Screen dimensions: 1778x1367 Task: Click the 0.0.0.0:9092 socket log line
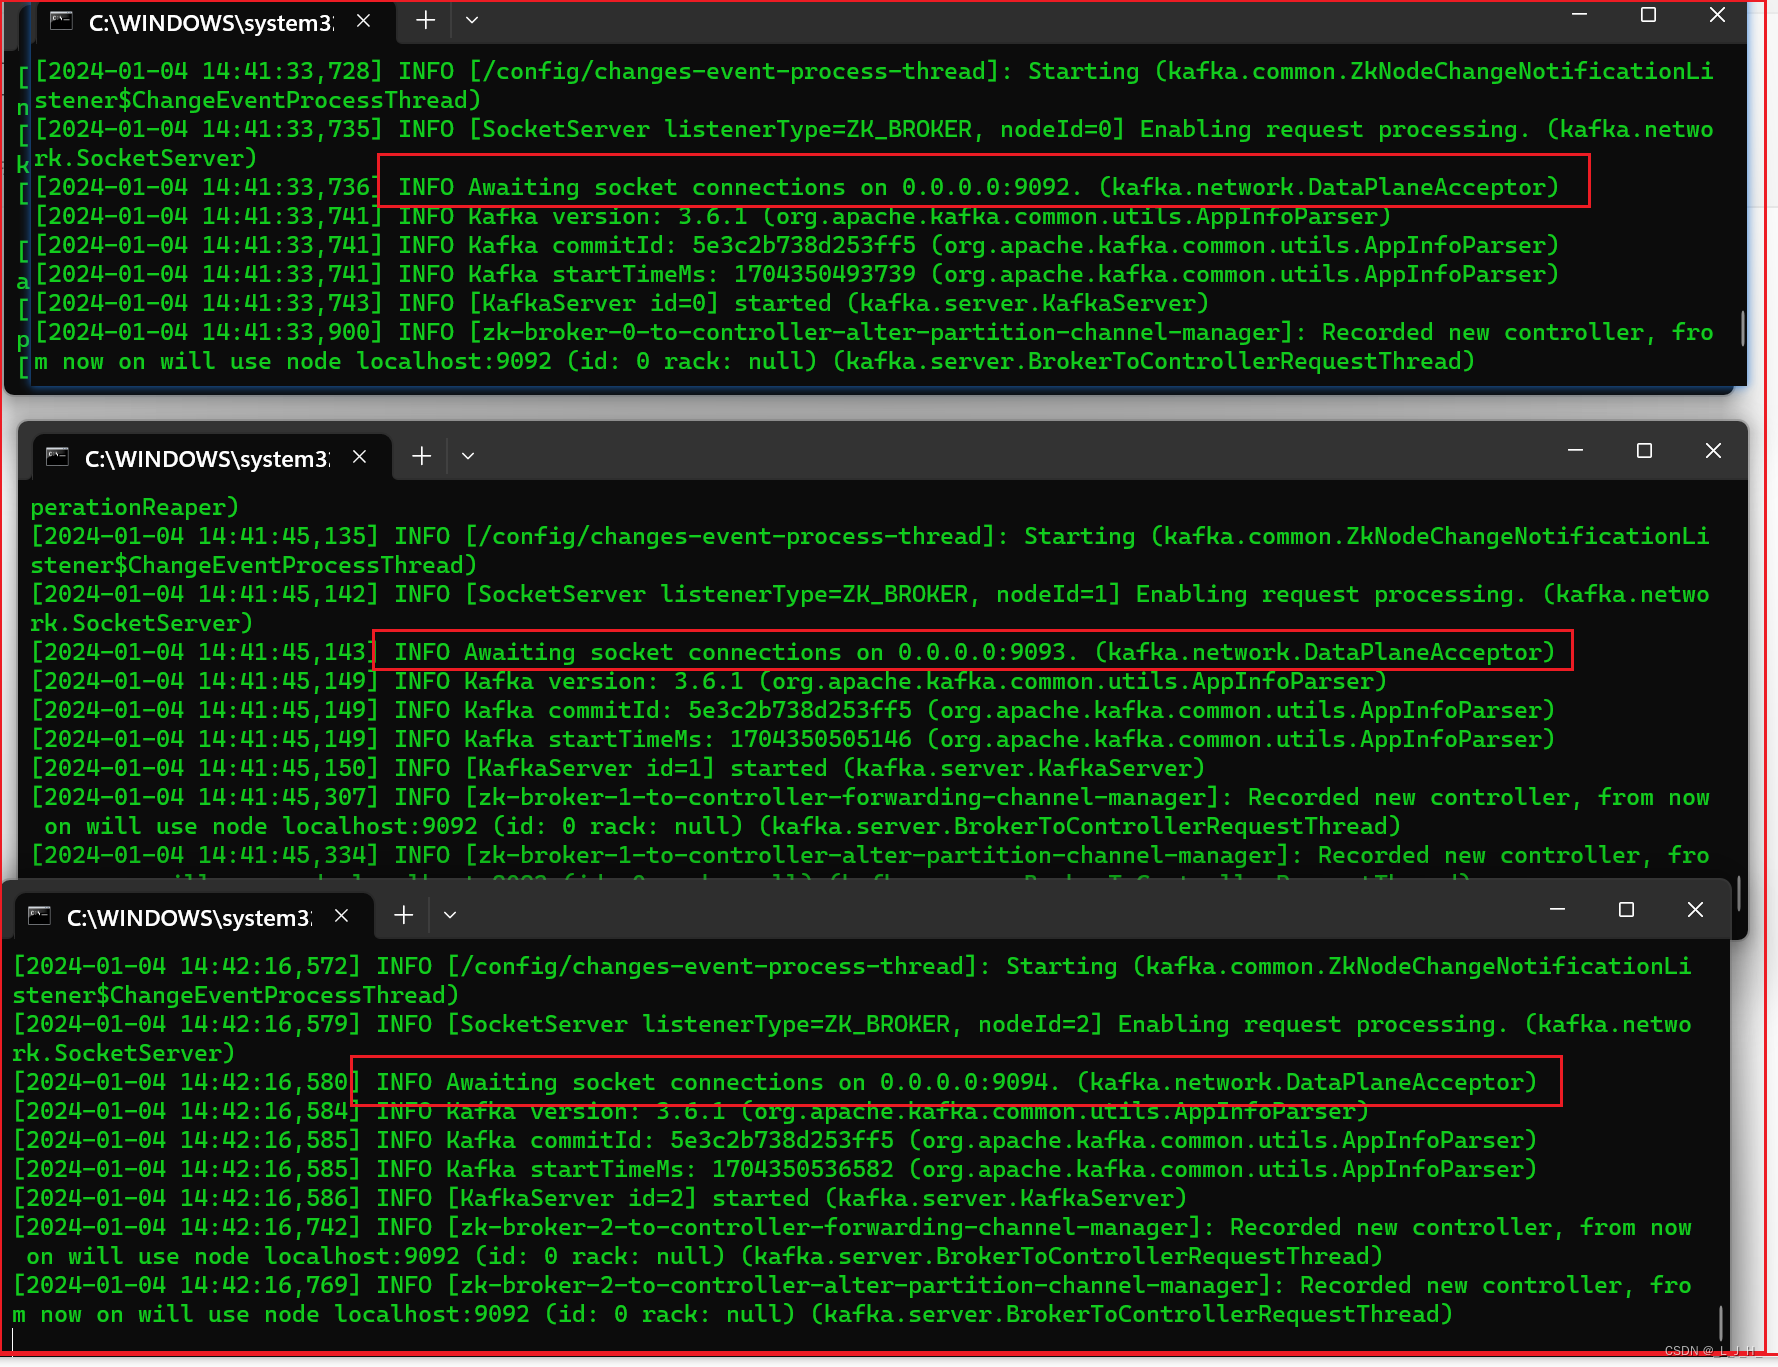coord(797,188)
